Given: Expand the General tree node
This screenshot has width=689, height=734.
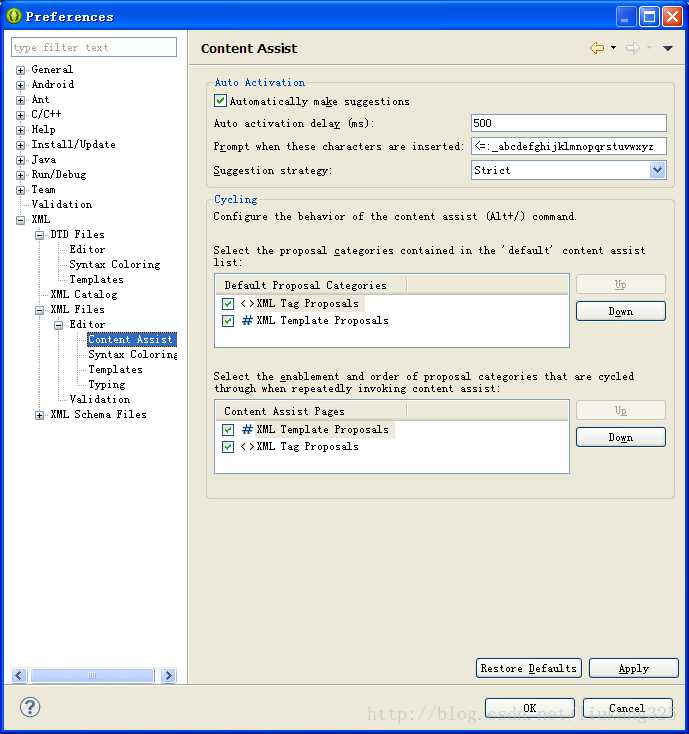Looking at the screenshot, I should pyautogui.click(x=20, y=70).
